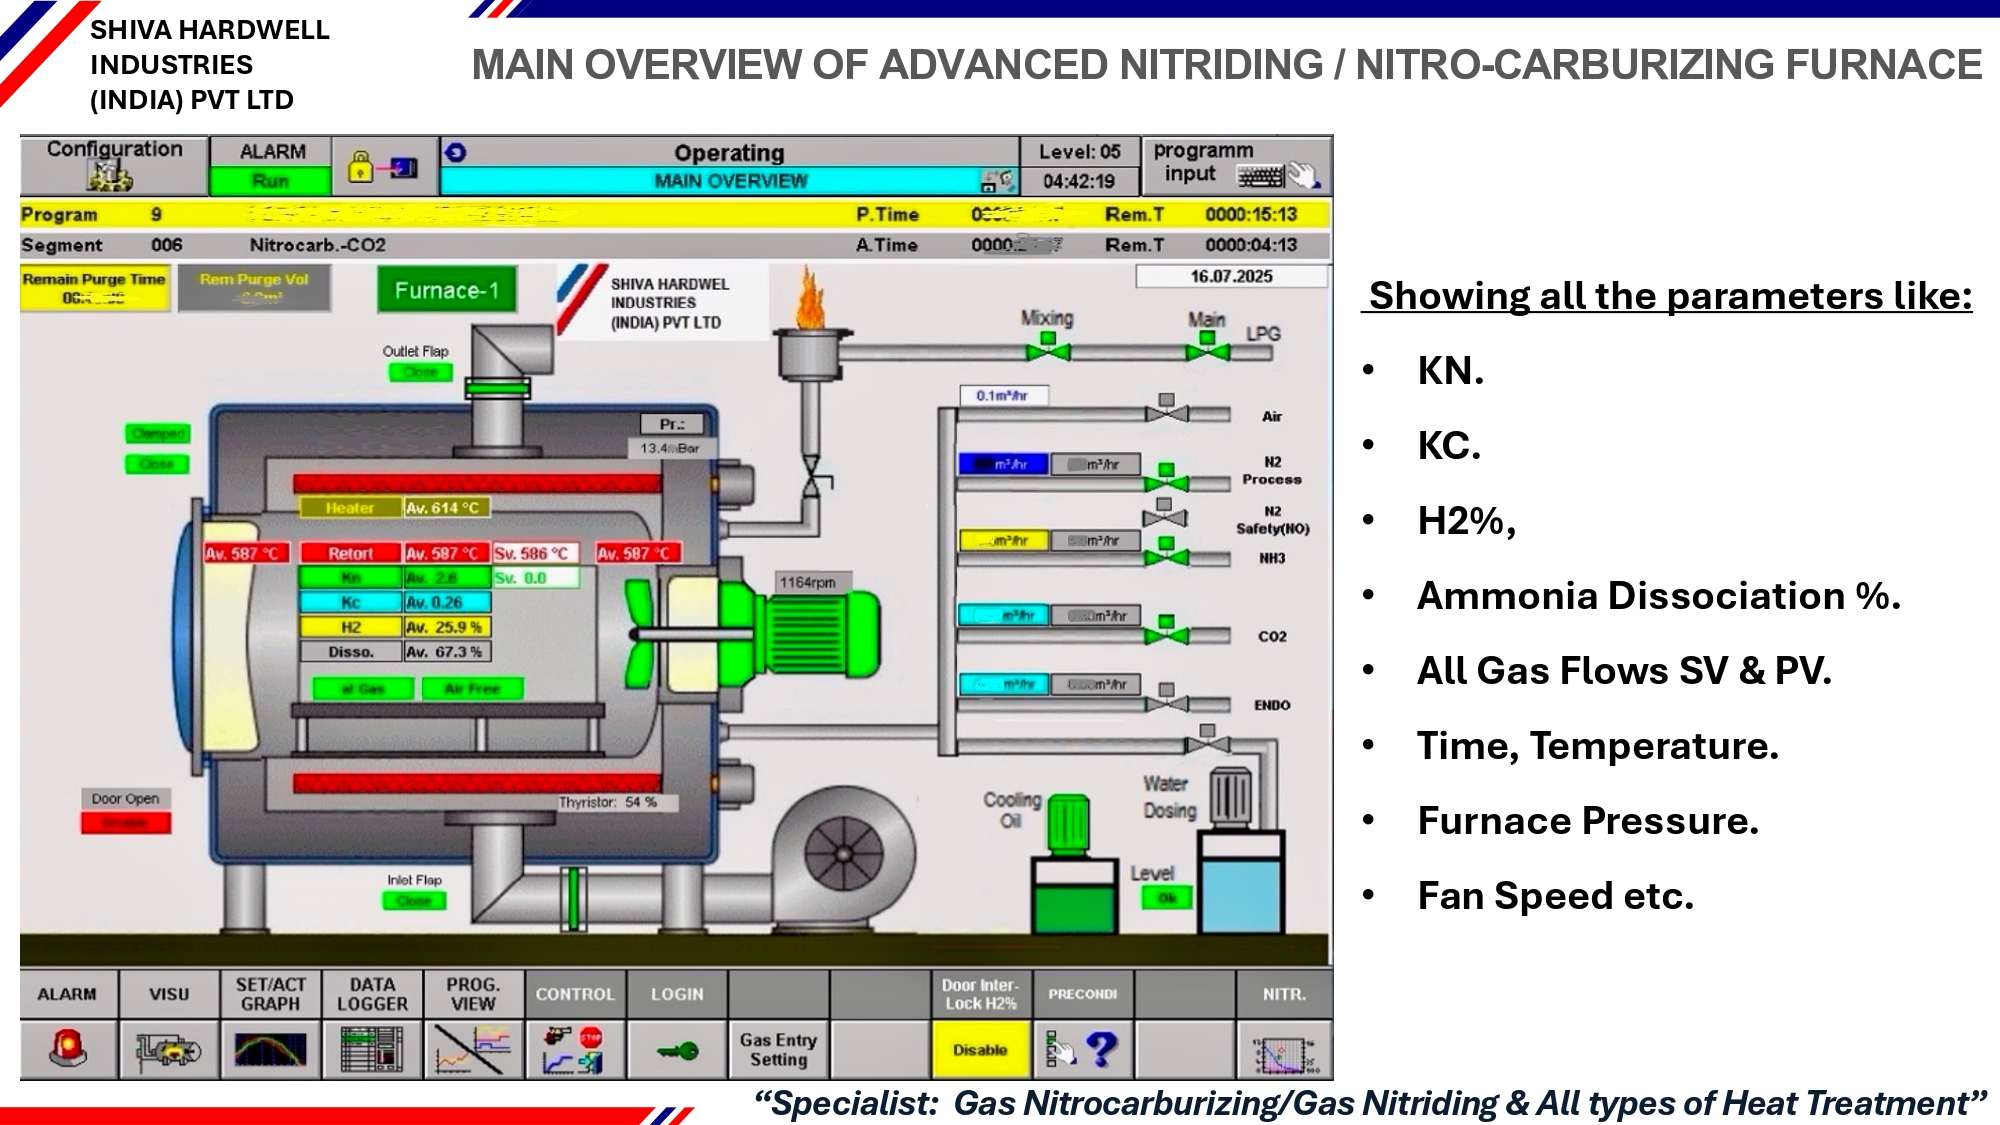Open the data logger table icon
The height and width of the screenshot is (1125, 2000).
coord(372,1049)
